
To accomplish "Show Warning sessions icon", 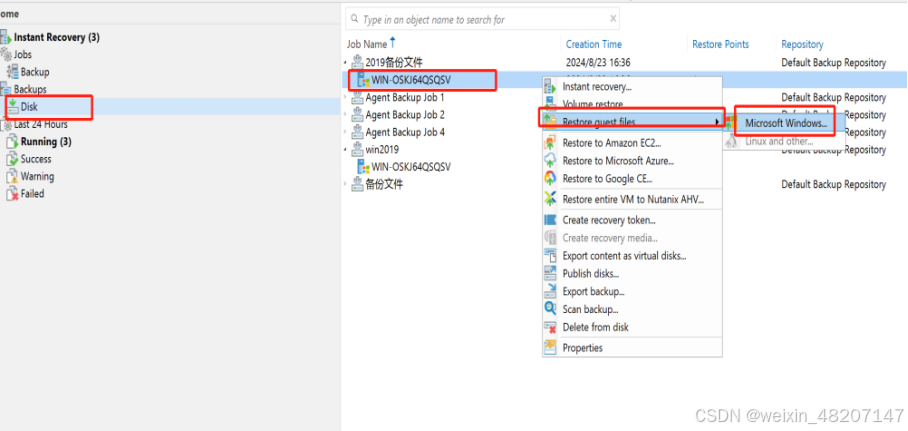I will coord(12,177).
